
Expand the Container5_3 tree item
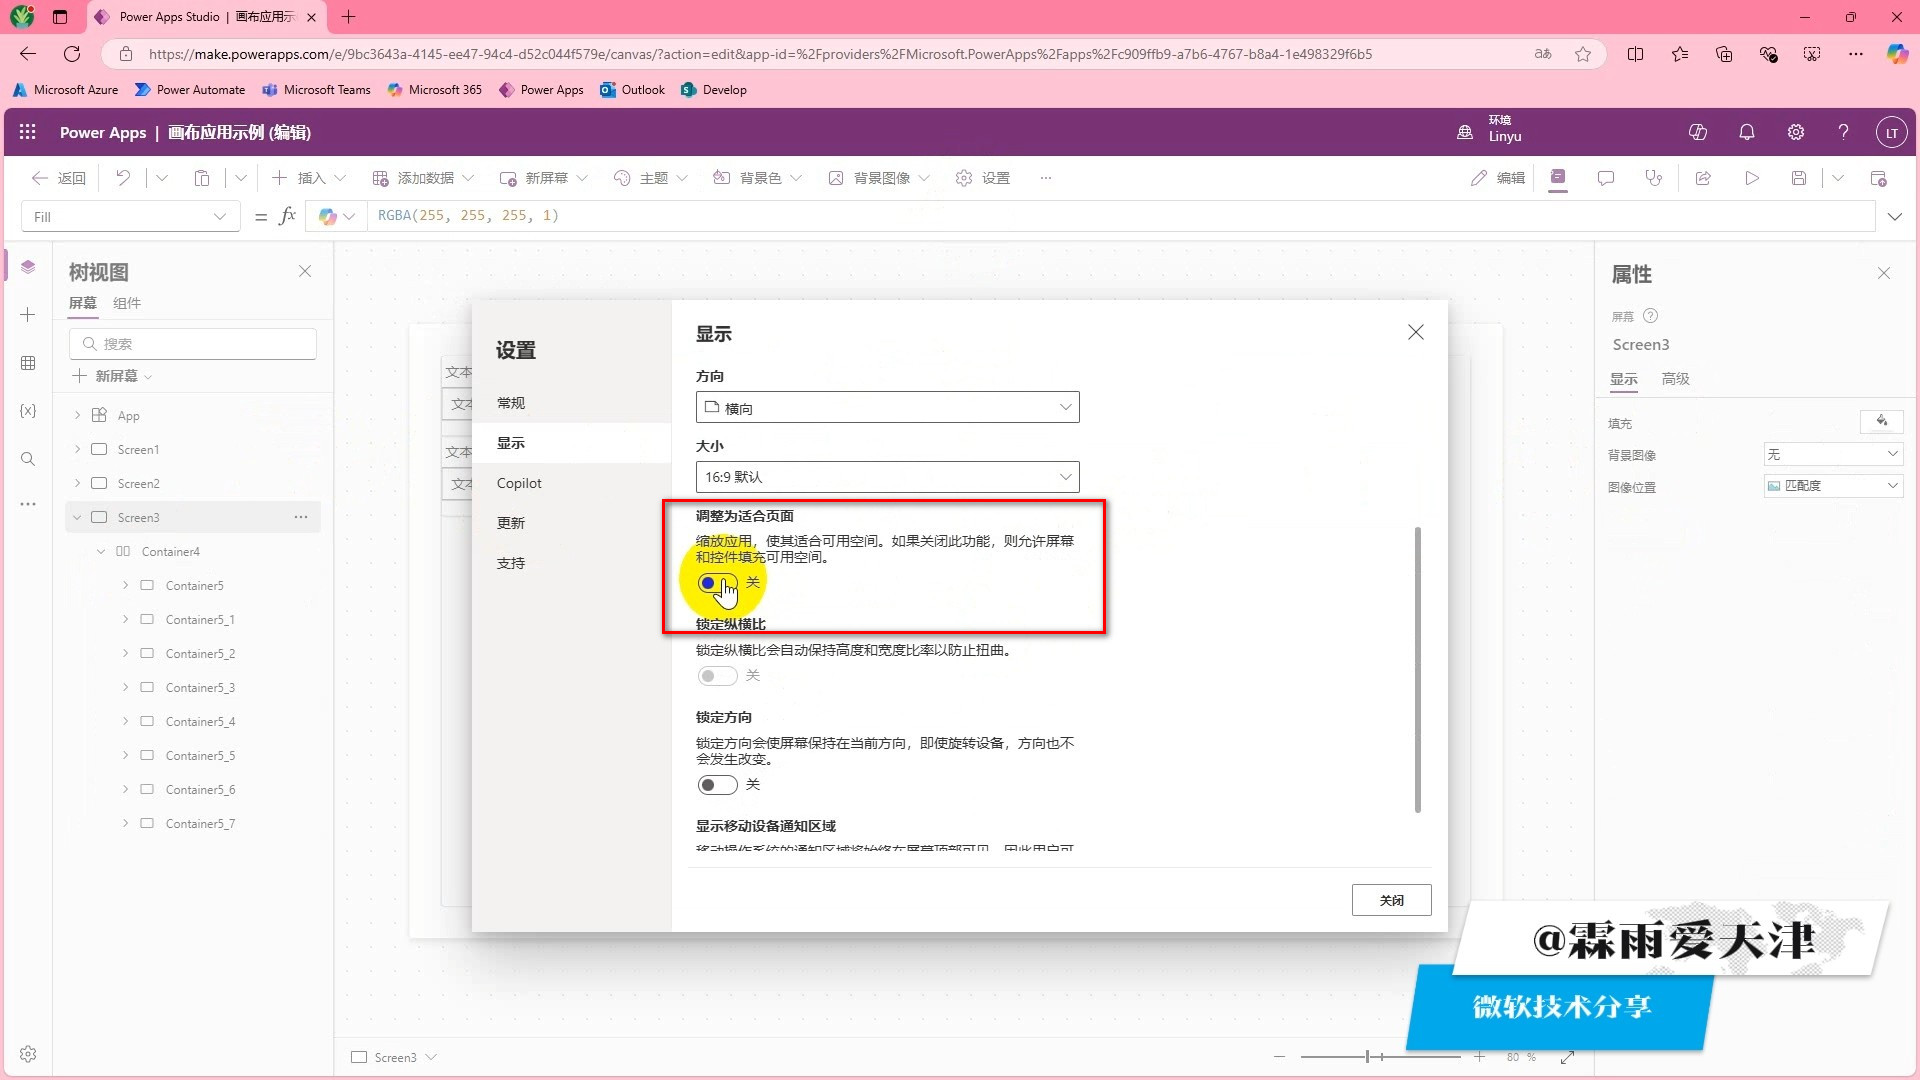pyautogui.click(x=126, y=688)
